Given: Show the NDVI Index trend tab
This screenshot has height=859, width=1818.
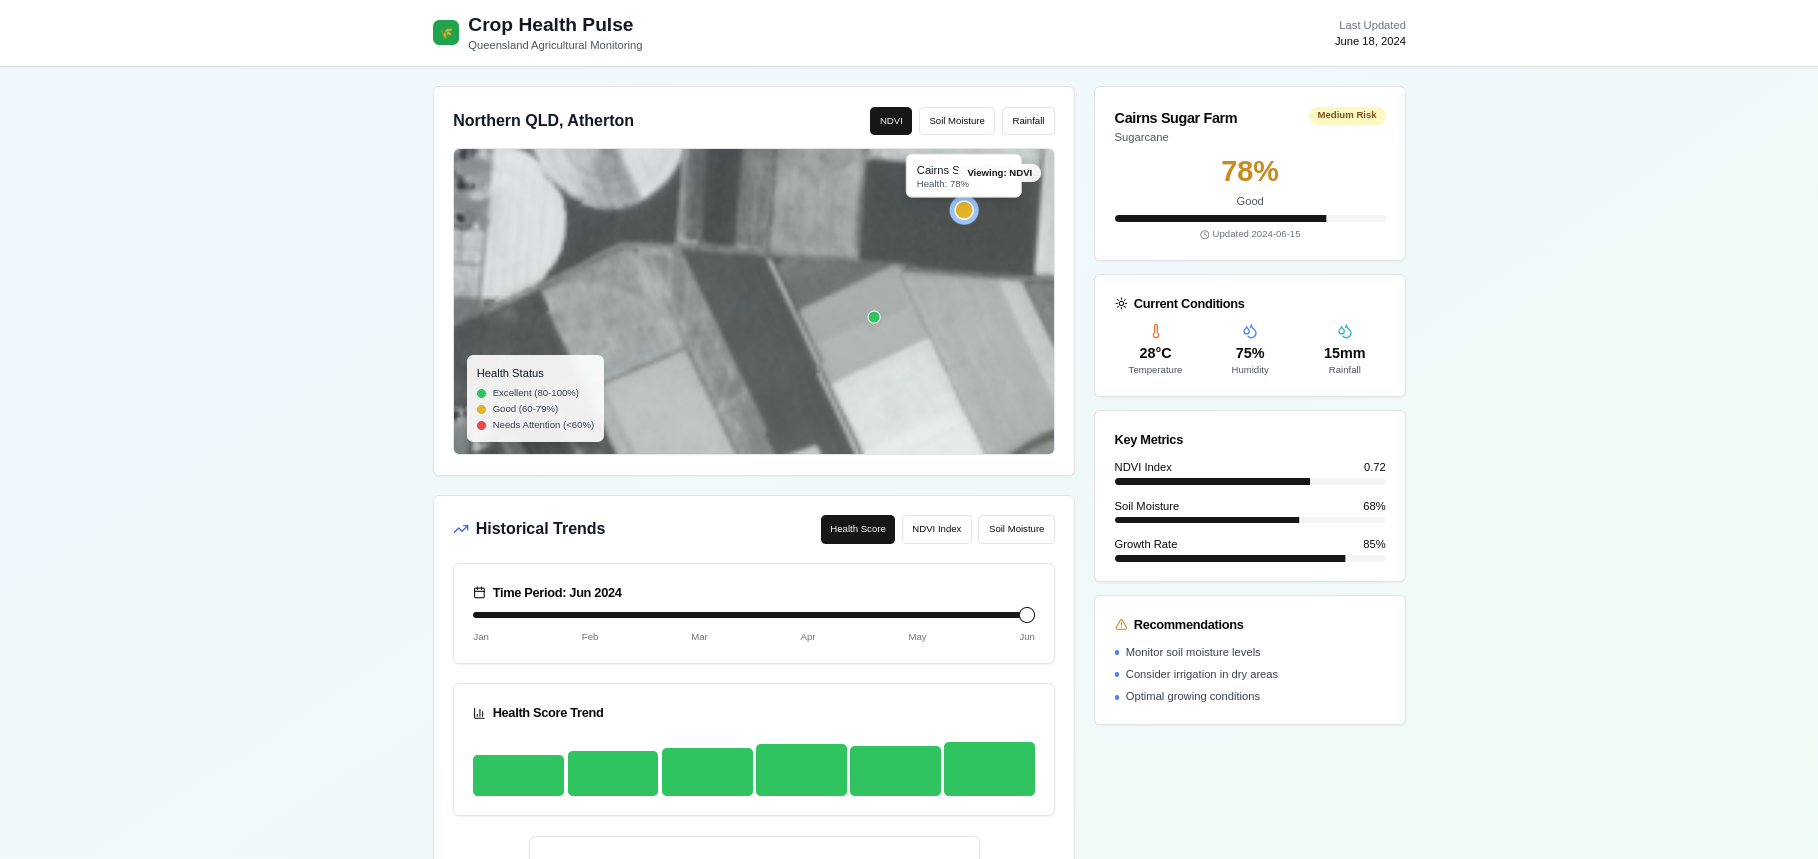Looking at the screenshot, I should [x=937, y=529].
